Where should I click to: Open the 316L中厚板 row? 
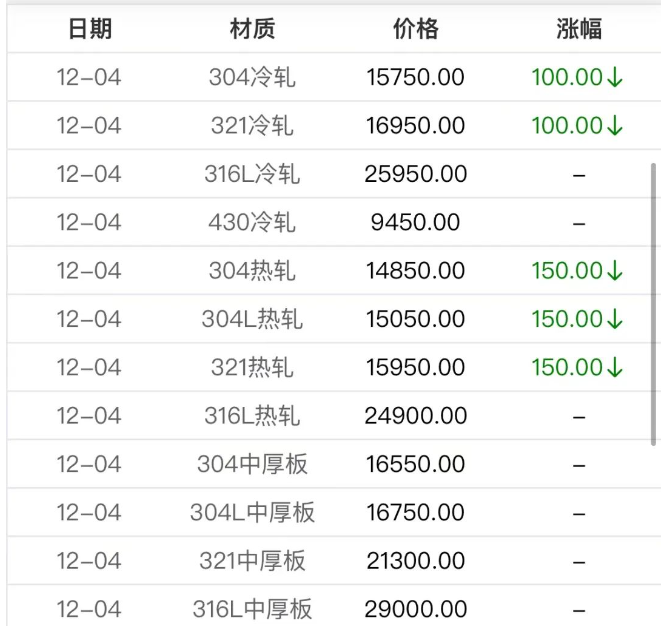pos(252,608)
